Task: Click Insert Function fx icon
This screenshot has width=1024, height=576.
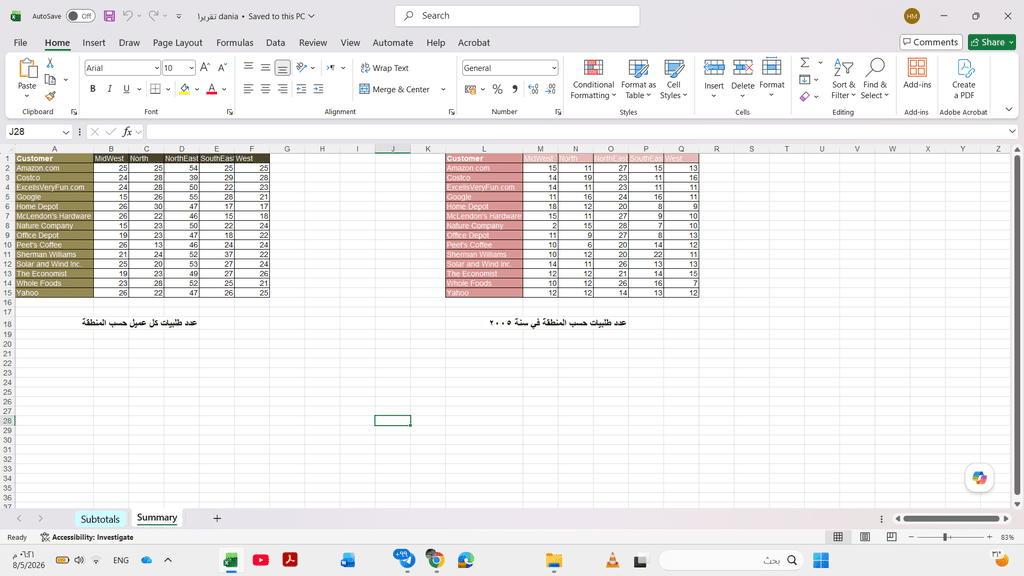Action: [x=127, y=132]
